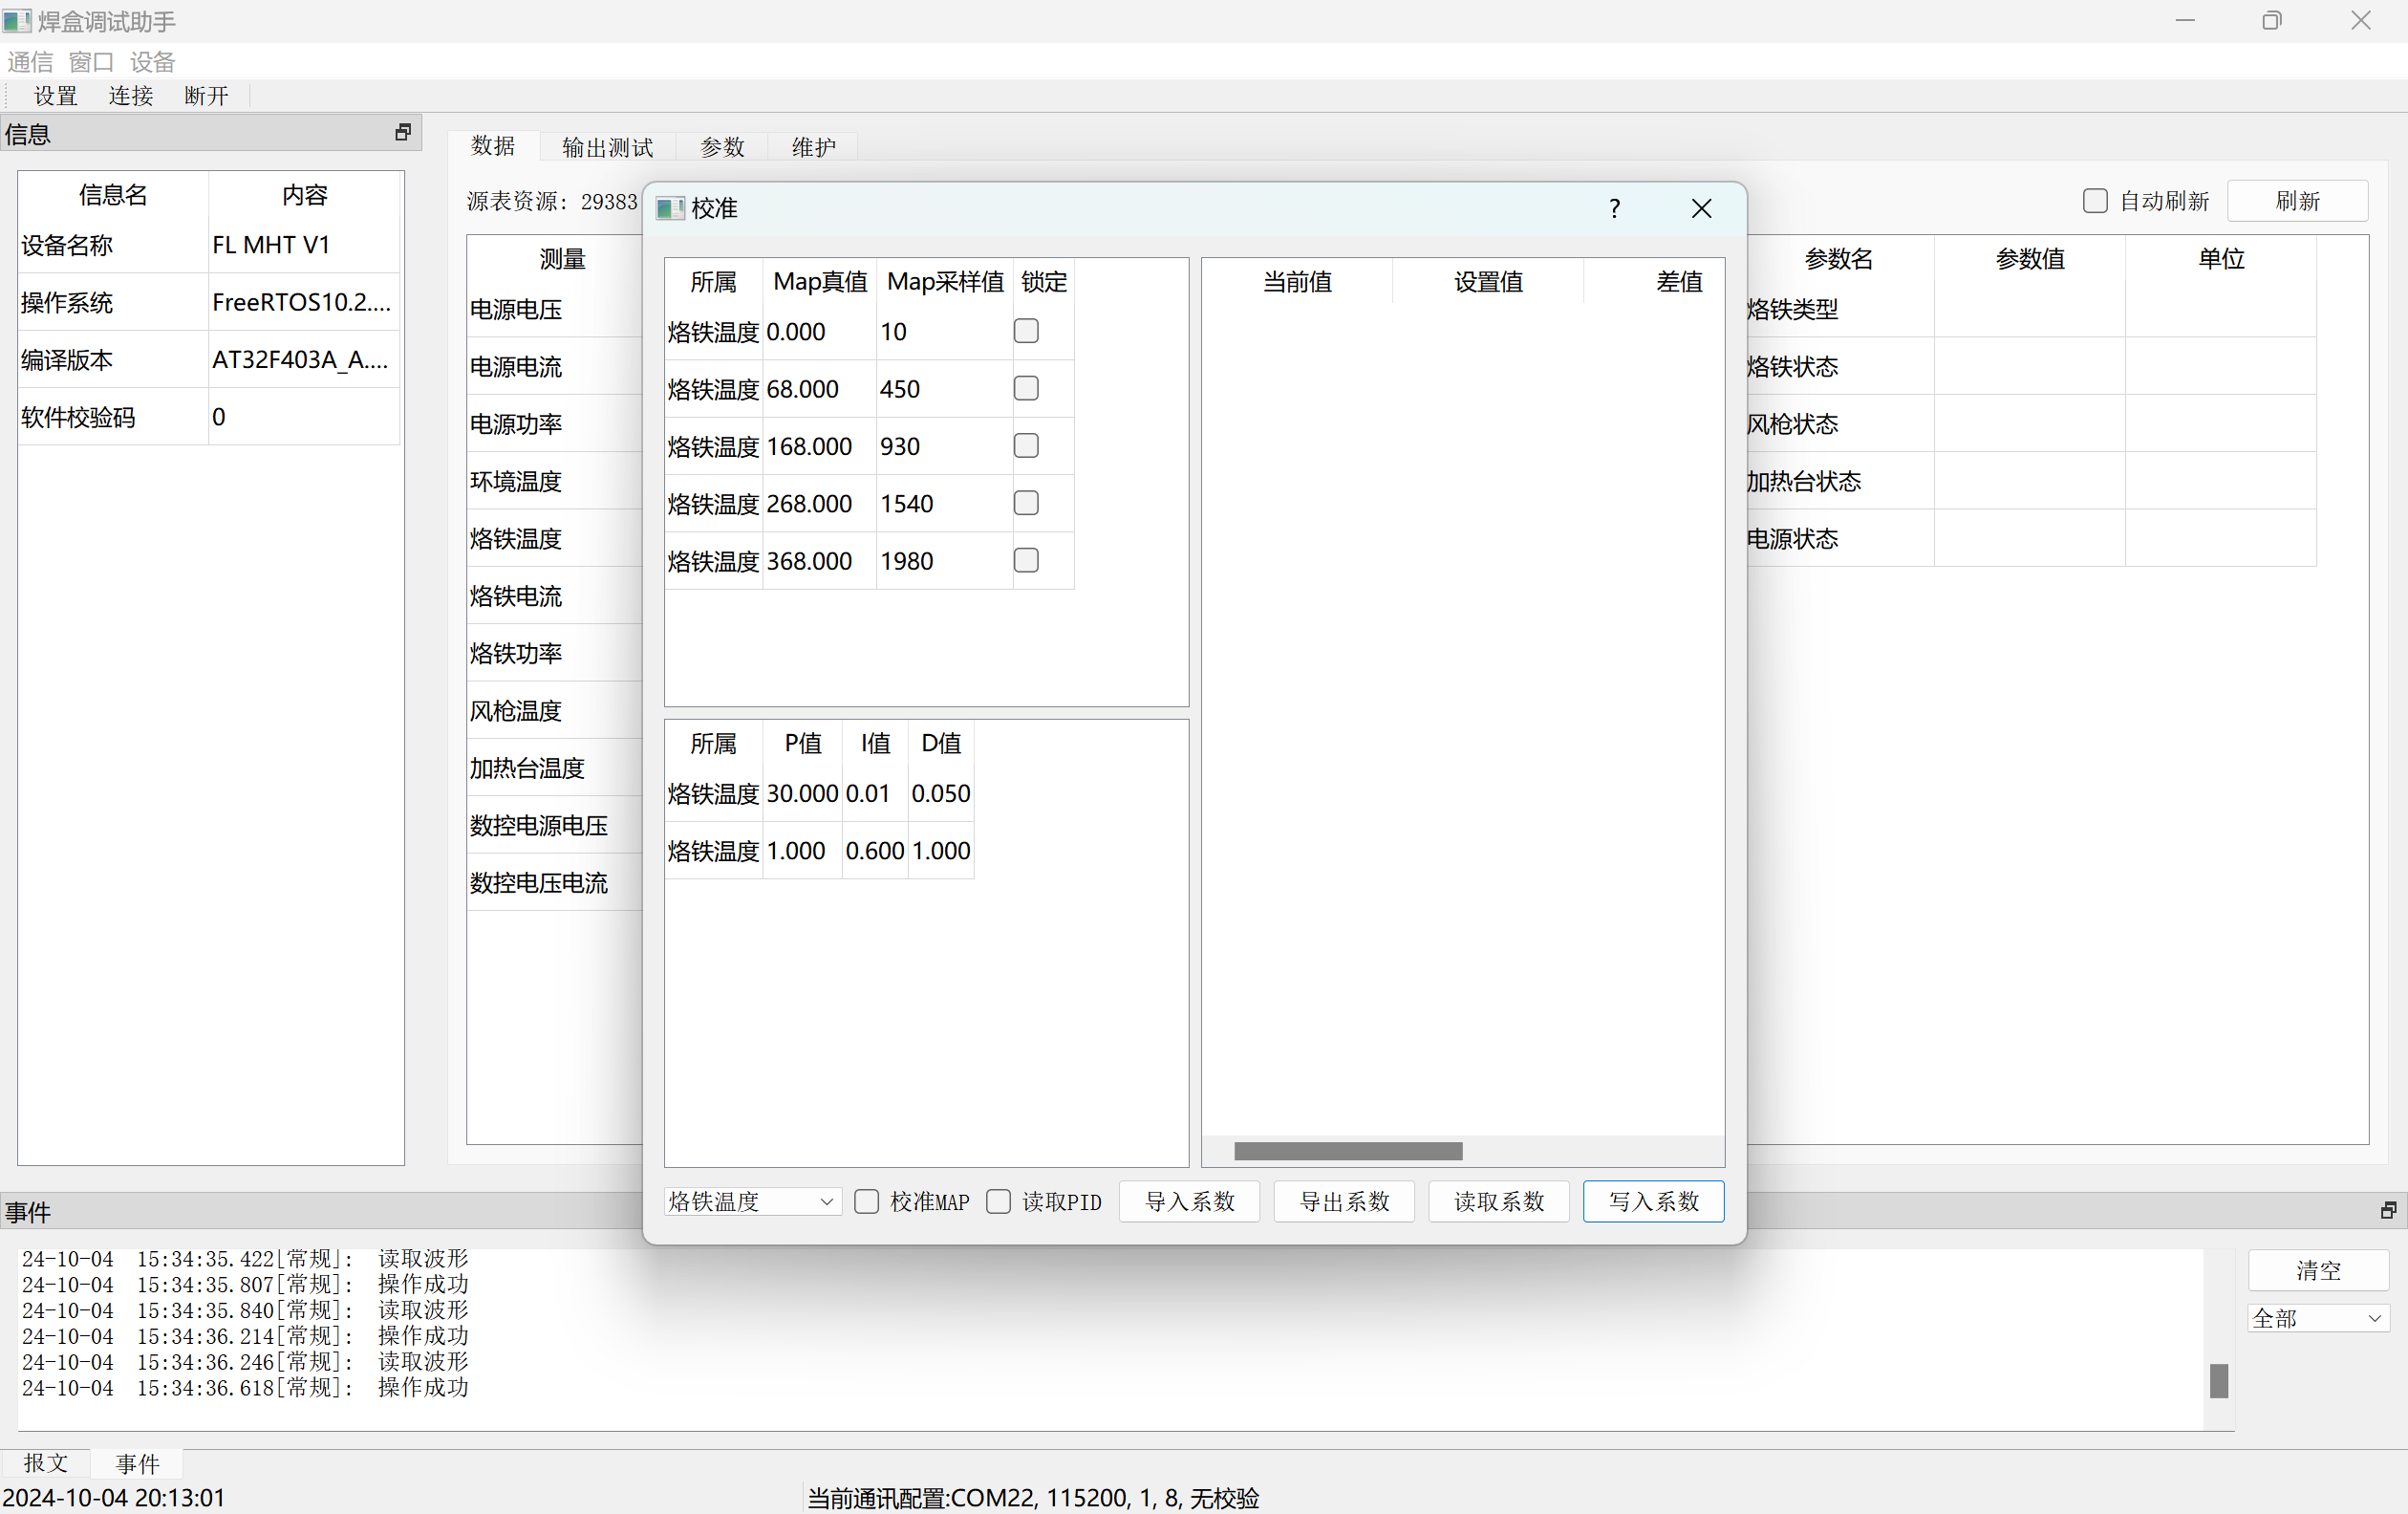2408x1514 pixels.
Task: Switch to the 报文 tab at bottom
Action: pyautogui.click(x=46, y=1463)
